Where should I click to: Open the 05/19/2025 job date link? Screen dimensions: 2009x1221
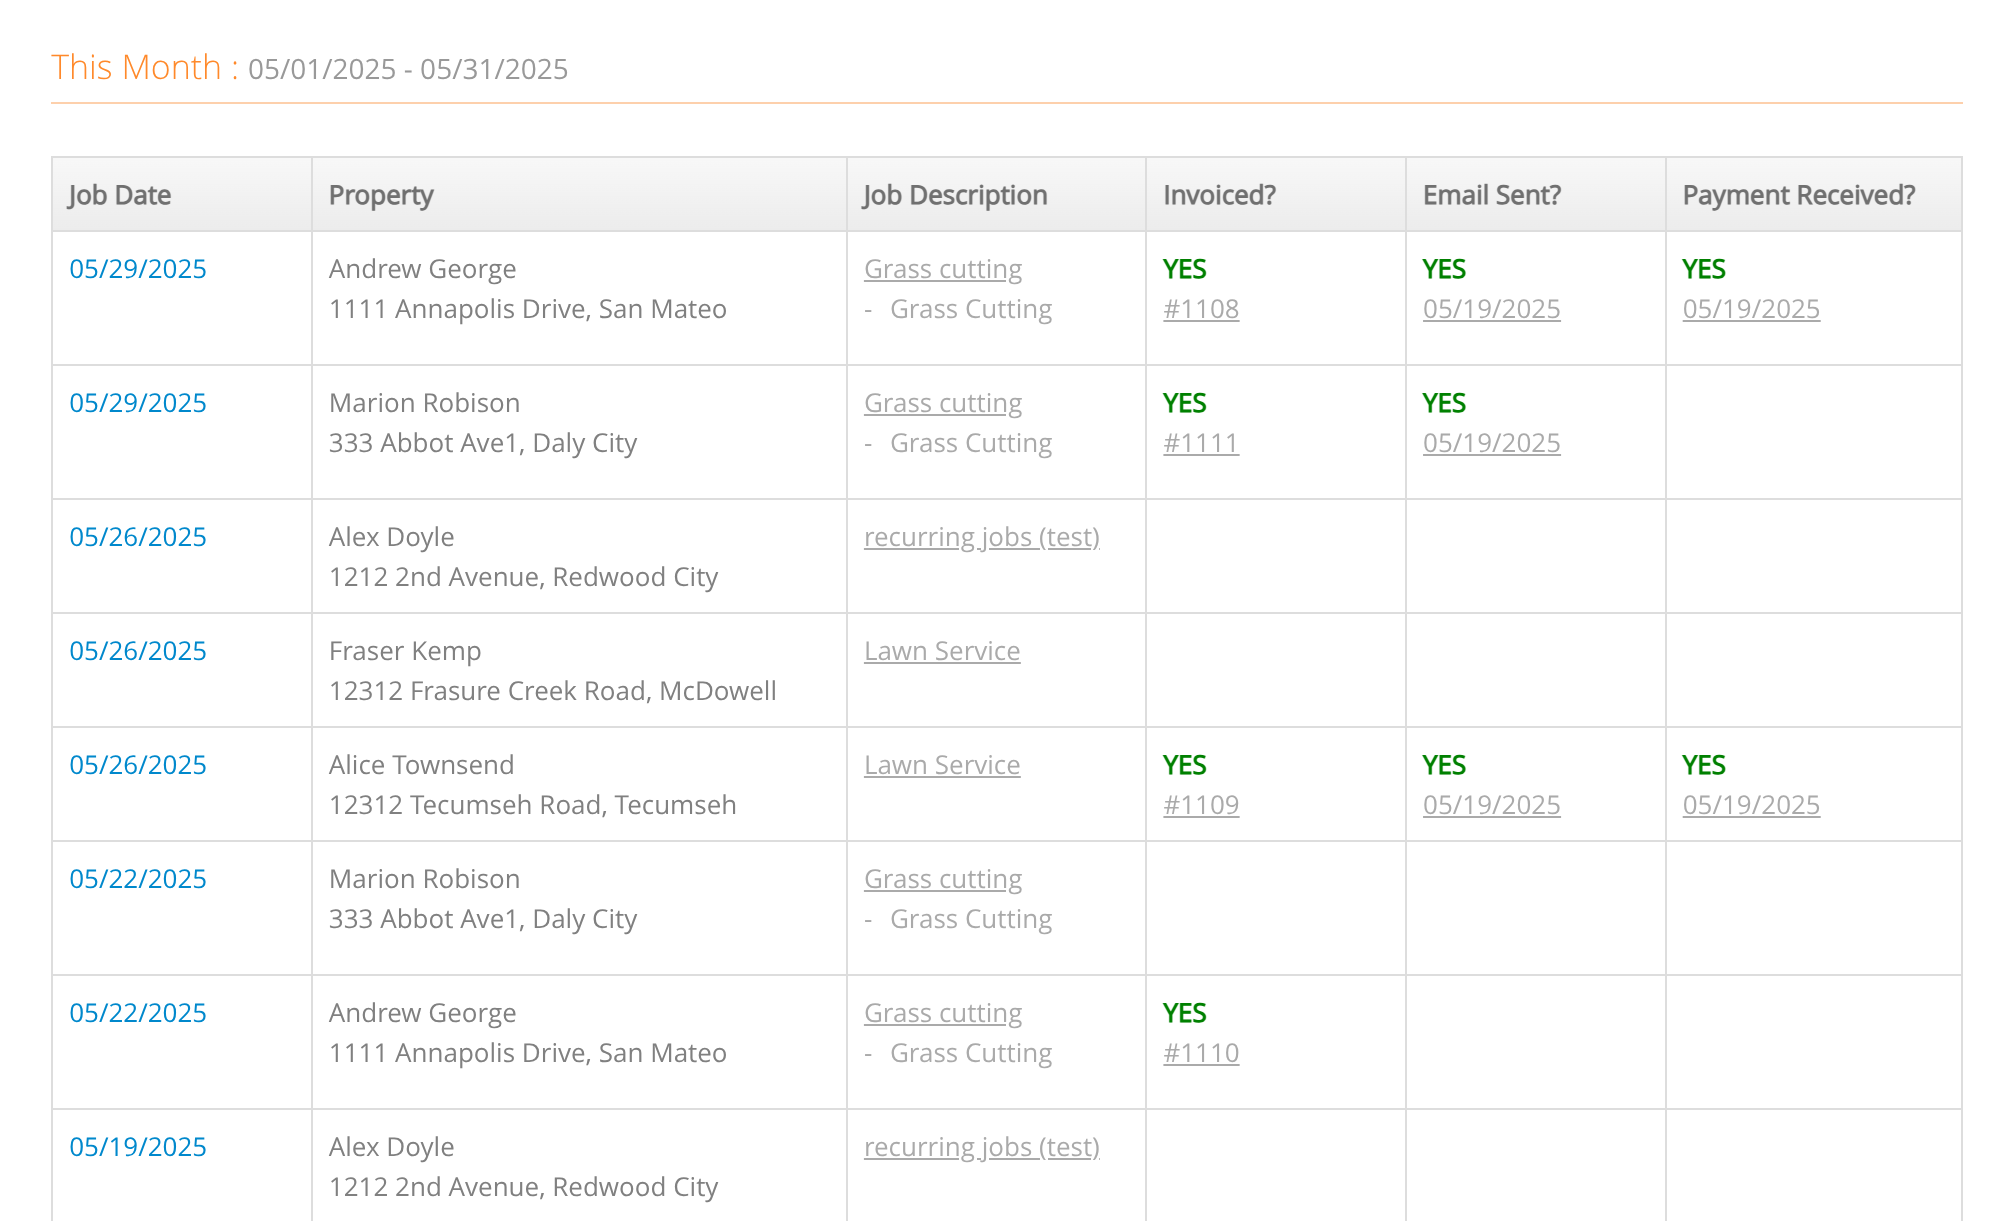coord(138,1147)
